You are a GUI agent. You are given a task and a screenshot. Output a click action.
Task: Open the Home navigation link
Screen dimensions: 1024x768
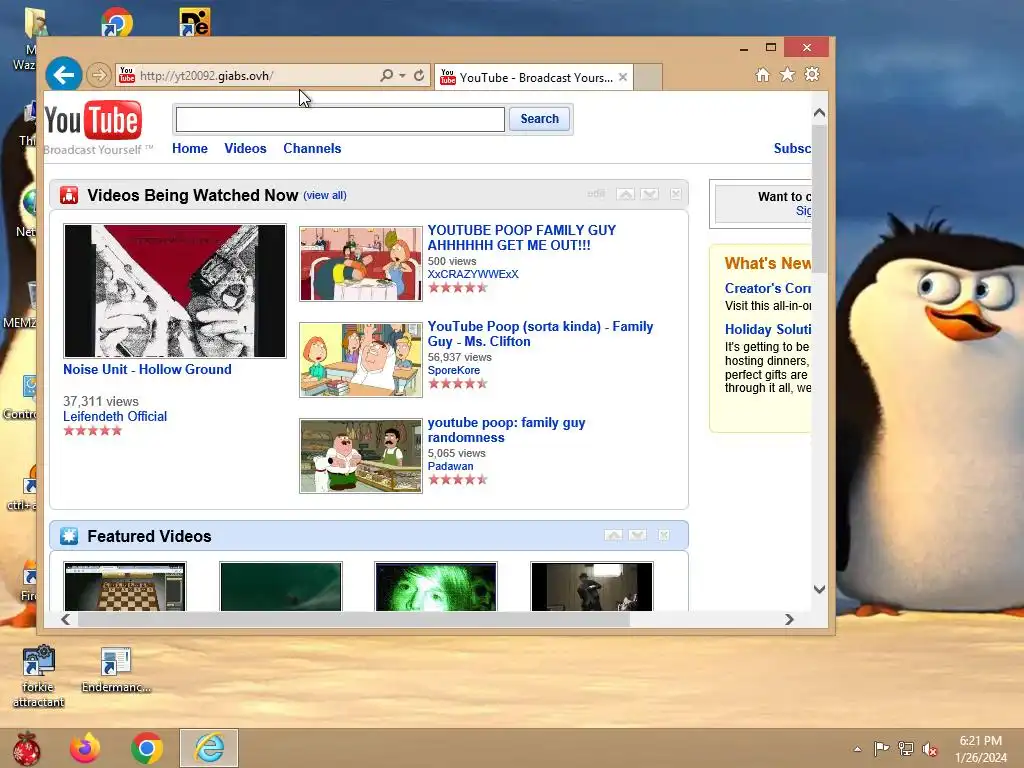190,148
